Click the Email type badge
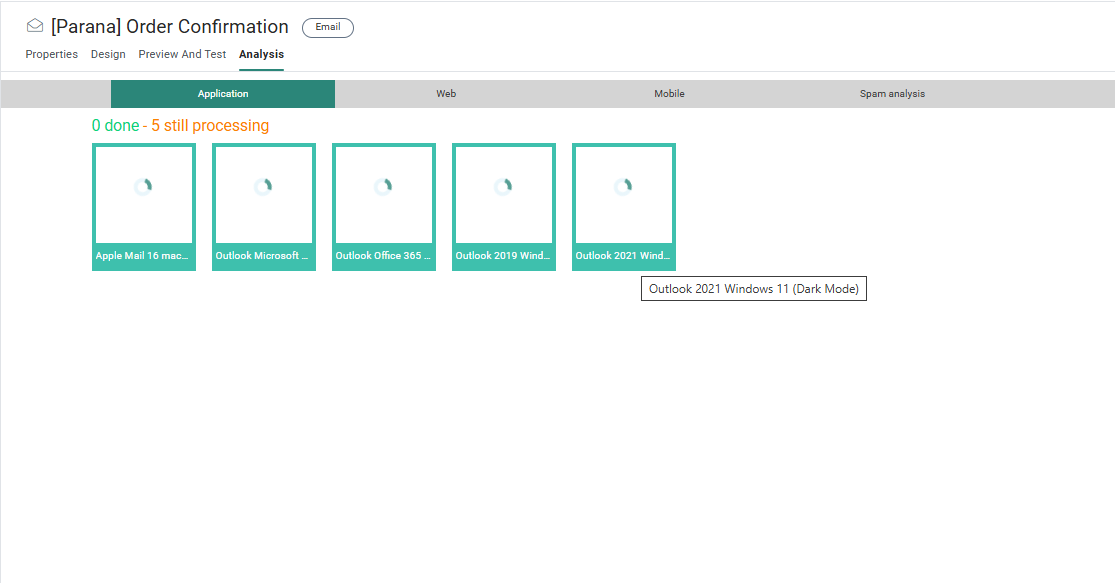This screenshot has height=583, width=1115. tap(328, 28)
